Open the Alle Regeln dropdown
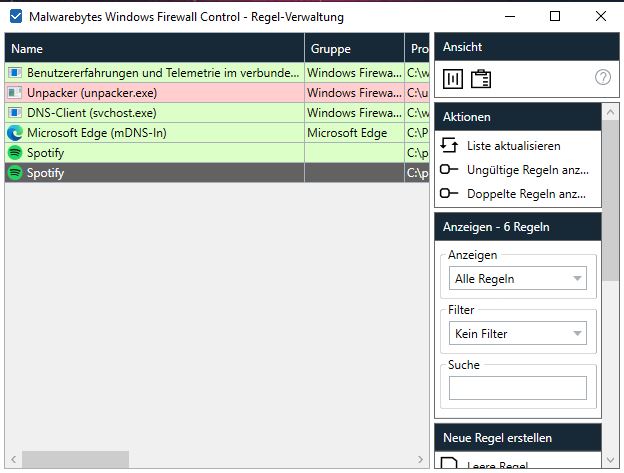 (517, 278)
